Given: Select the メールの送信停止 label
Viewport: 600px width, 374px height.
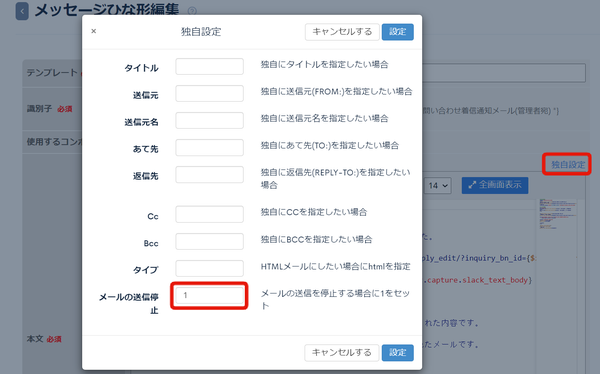Looking at the screenshot, I should (x=129, y=303).
